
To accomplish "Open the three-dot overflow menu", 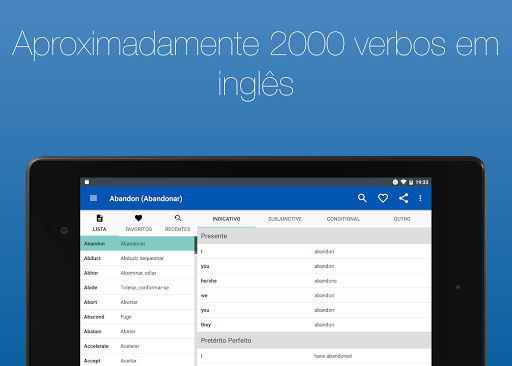I will click(x=420, y=198).
